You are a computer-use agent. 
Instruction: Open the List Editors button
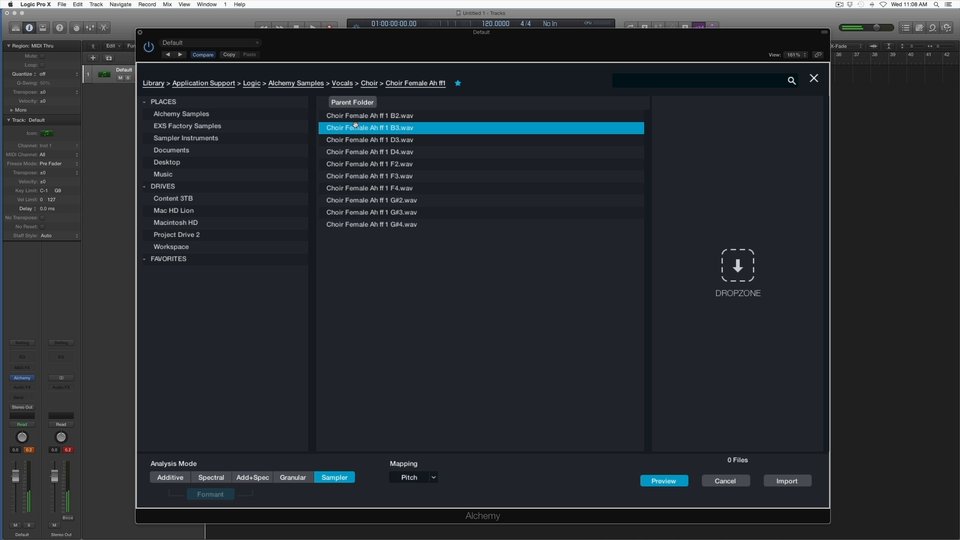point(906,28)
